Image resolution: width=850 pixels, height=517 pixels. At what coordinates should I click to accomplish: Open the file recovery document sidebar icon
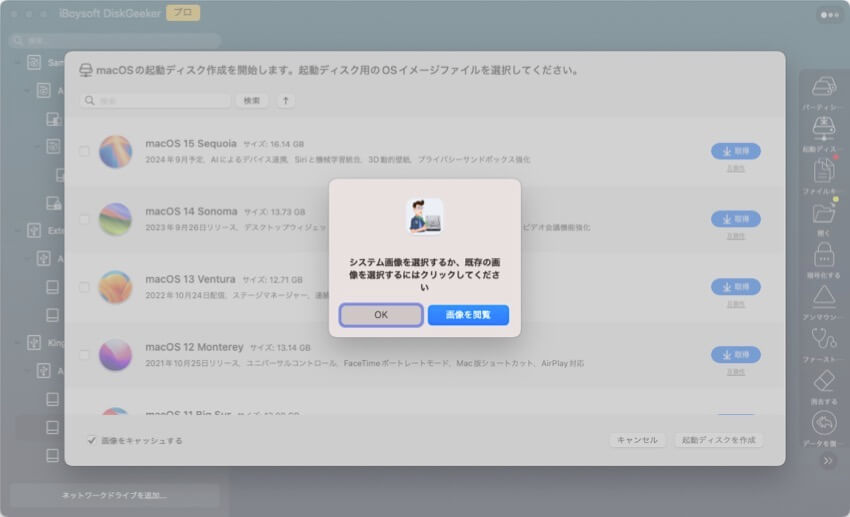click(x=824, y=171)
